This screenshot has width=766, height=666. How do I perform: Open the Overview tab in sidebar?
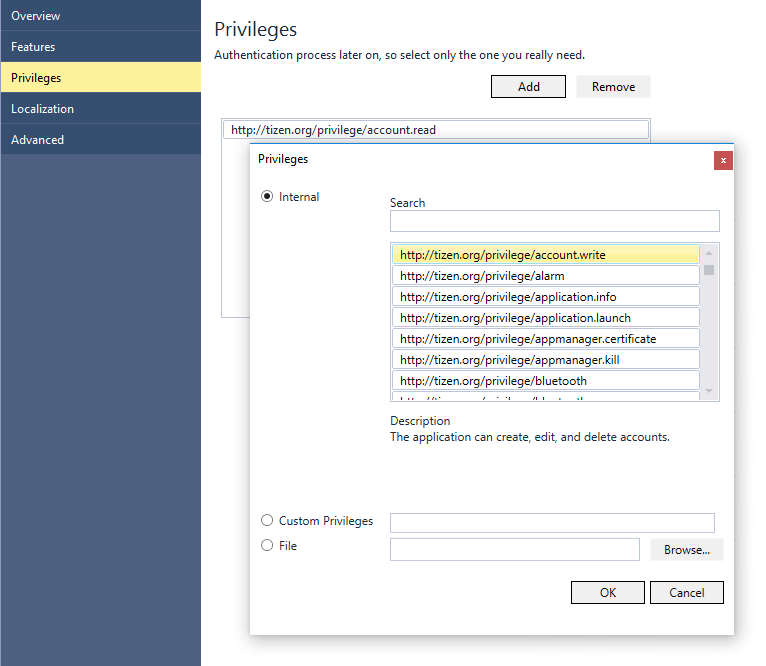[x=100, y=16]
